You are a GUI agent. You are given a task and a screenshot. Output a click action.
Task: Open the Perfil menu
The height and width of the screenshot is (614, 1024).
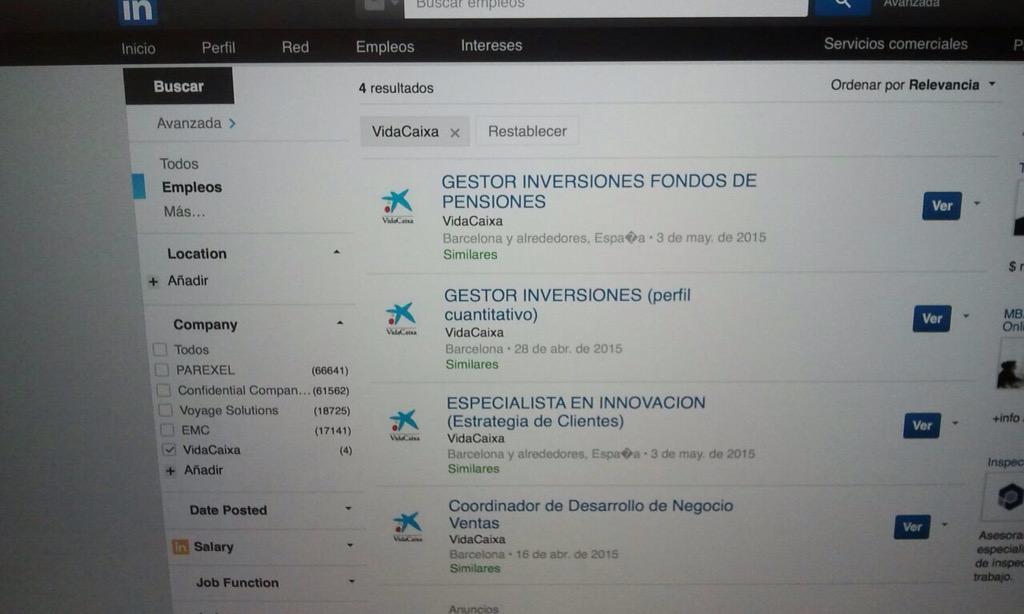pyautogui.click(x=218, y=48)
